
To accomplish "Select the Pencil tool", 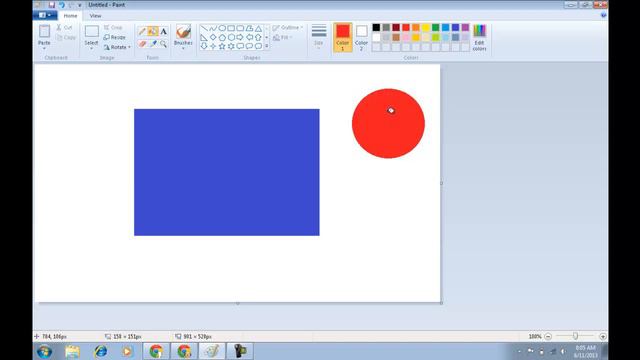I will [x=142, y=31].
